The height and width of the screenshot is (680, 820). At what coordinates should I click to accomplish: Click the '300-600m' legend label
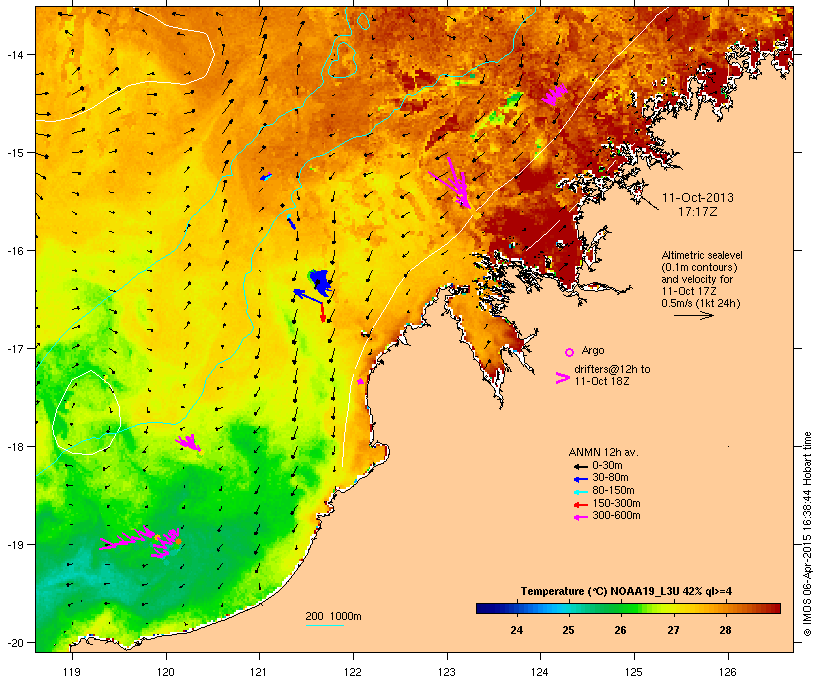pos(616,516)
